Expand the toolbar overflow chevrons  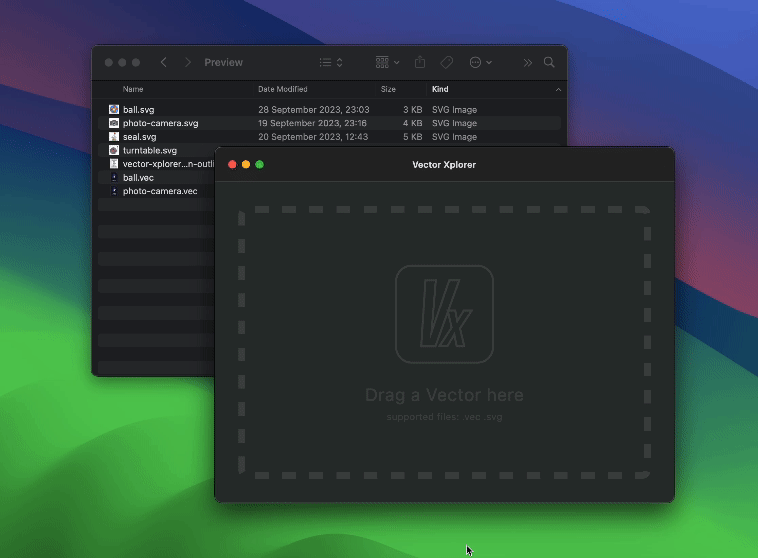pyautogui.click(x=527, y=62)
